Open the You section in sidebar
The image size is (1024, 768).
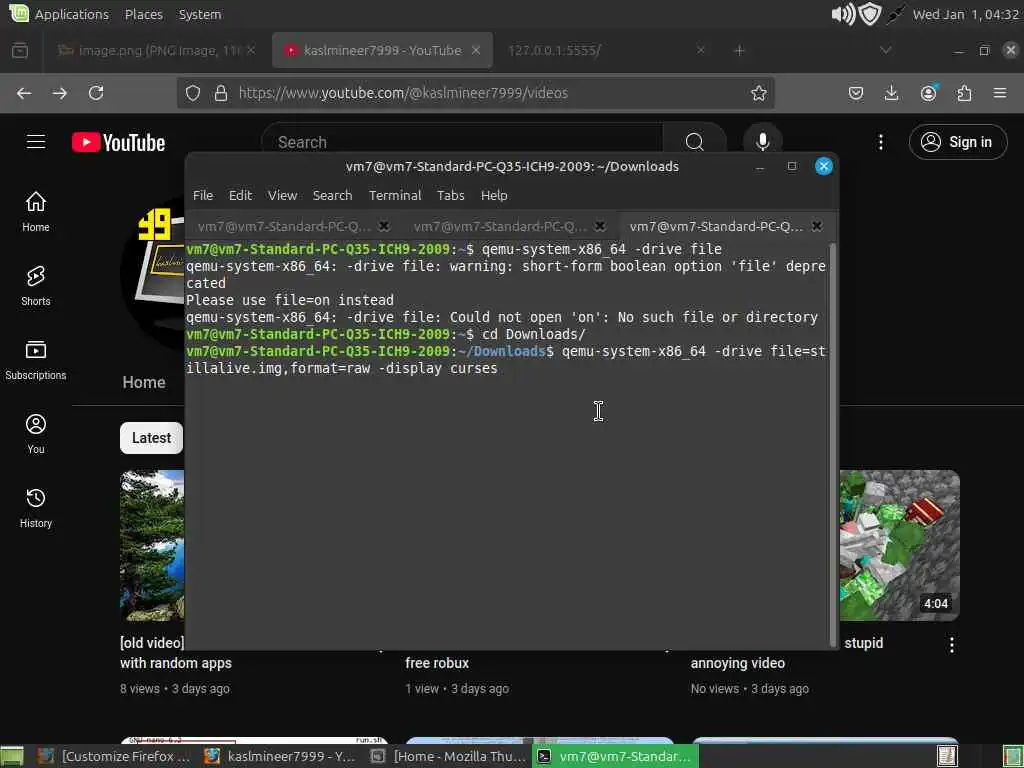coord(36,434)
